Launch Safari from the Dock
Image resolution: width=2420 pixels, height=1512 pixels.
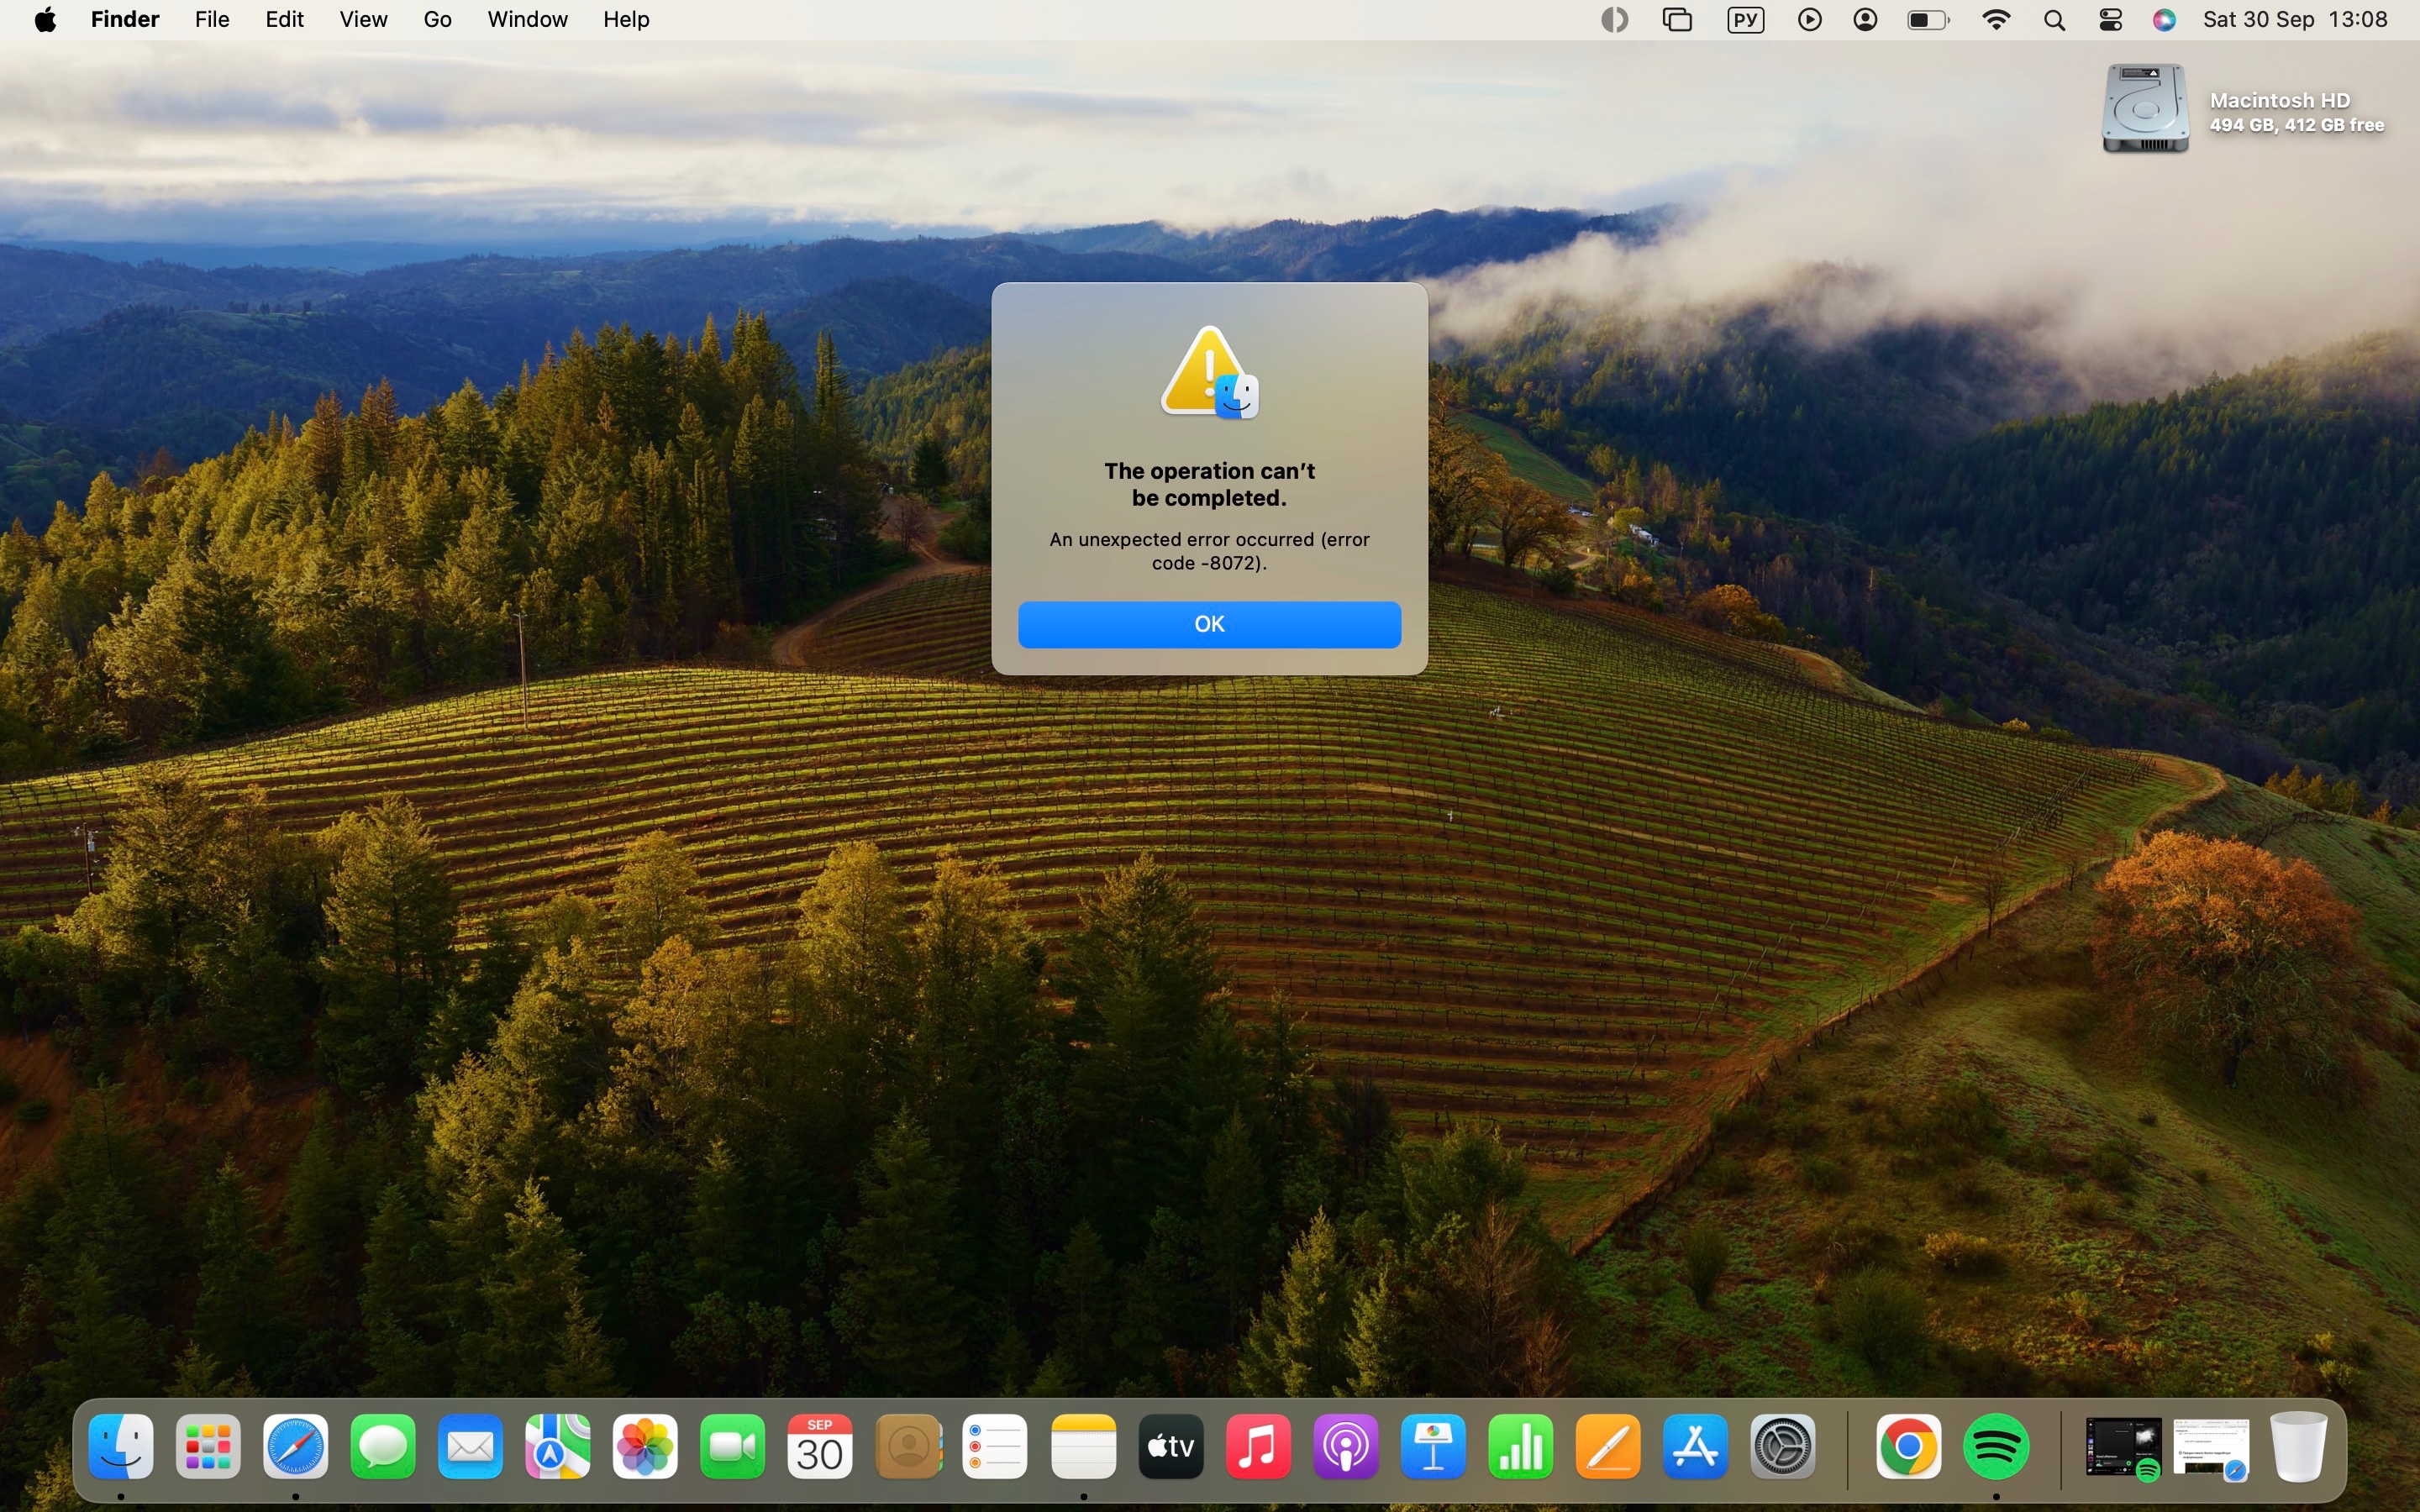pyautogui.click(x=296, y=1447)
